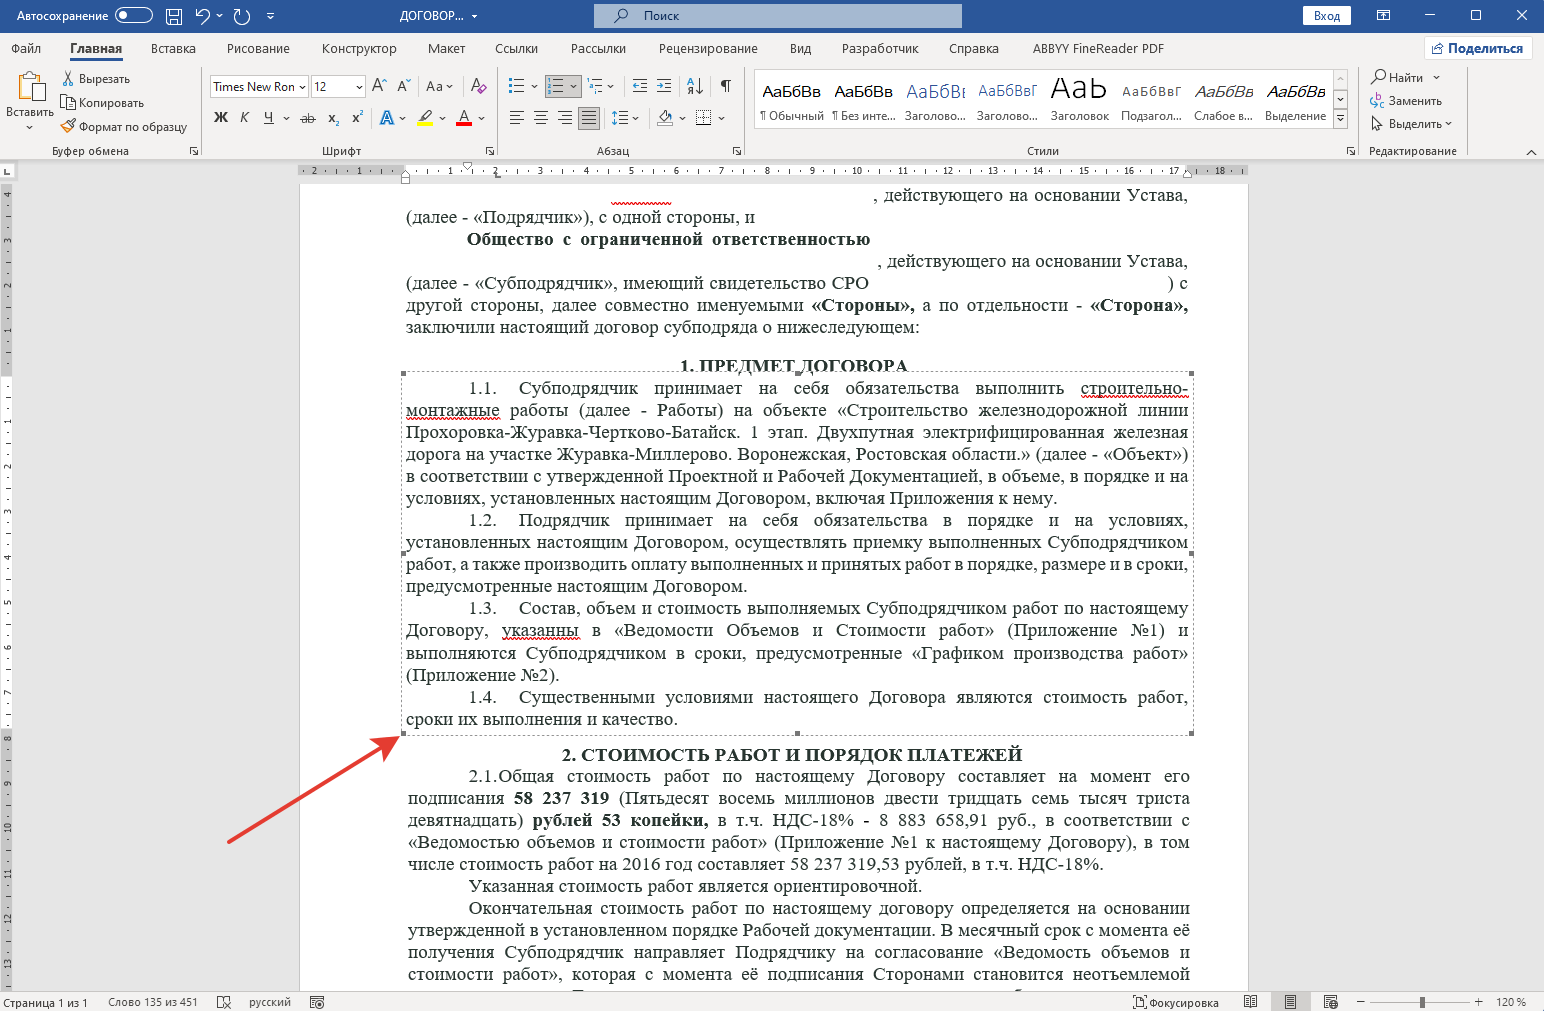Click the Поиск search box
This screenshot has width=1544, height=1011.
click(x=777, y=16)
